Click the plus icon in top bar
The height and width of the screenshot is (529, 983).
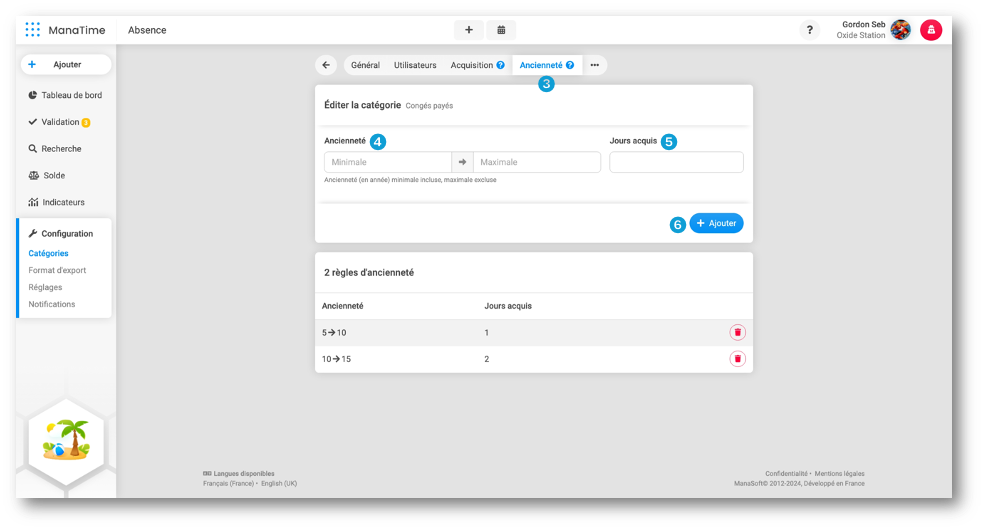[468, 29]
